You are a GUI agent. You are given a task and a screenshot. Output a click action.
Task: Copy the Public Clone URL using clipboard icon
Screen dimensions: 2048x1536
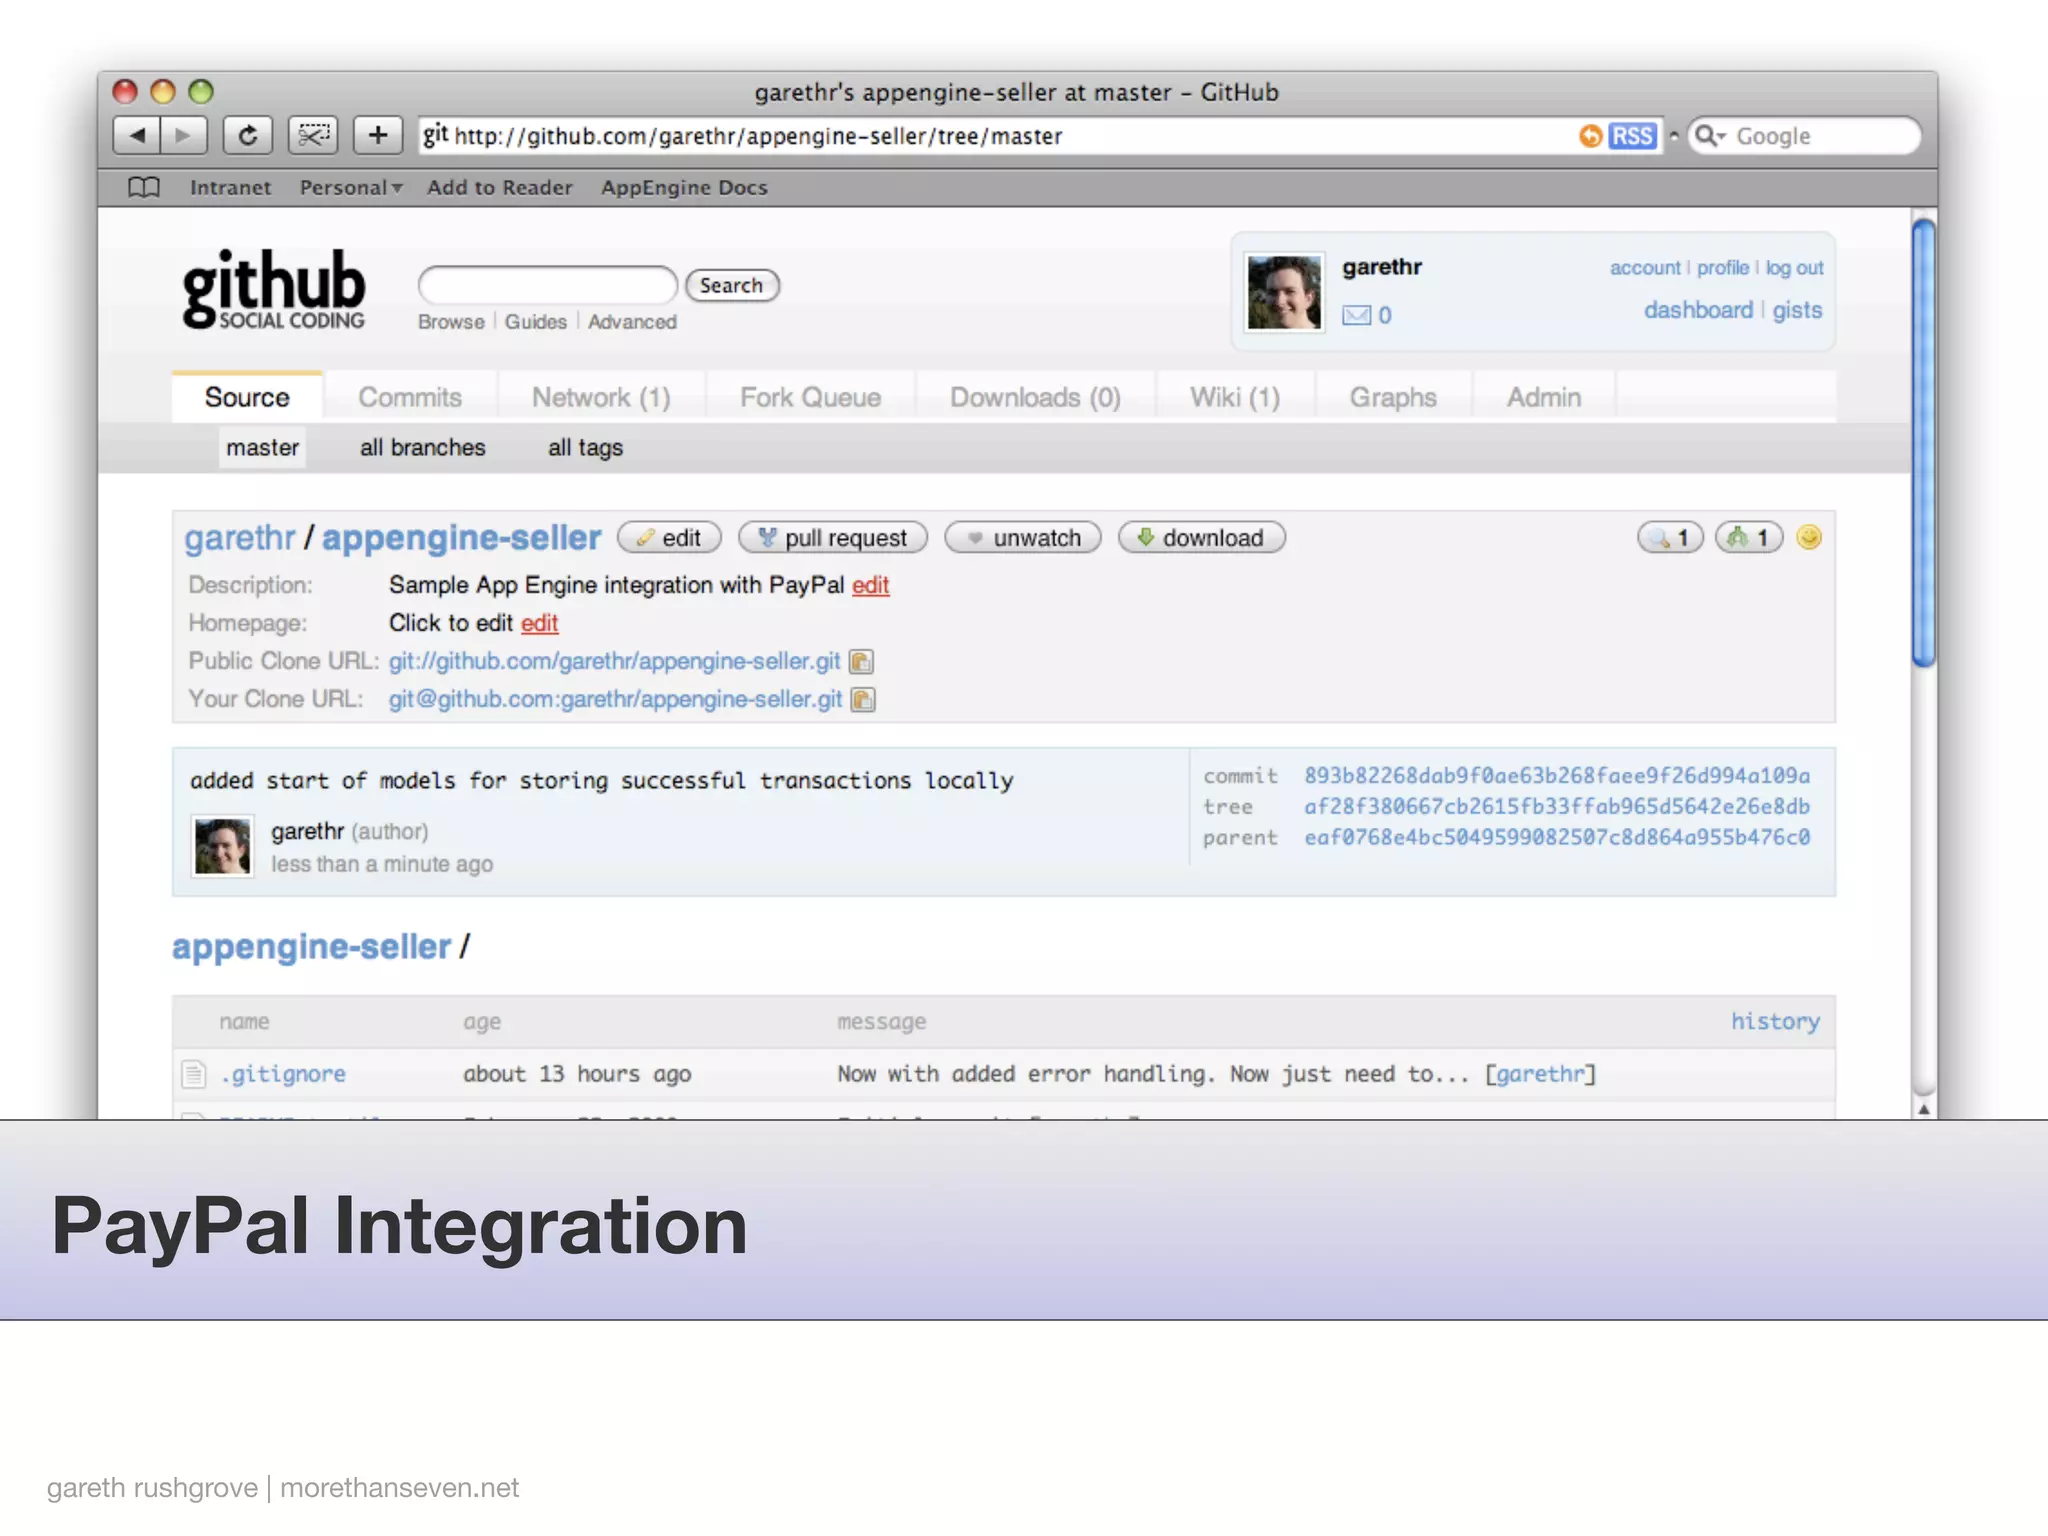pos(861,662)
